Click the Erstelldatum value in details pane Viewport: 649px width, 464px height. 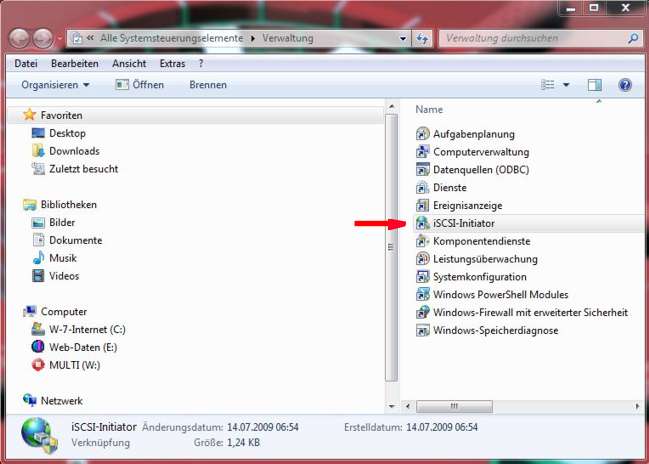(442, 427)
